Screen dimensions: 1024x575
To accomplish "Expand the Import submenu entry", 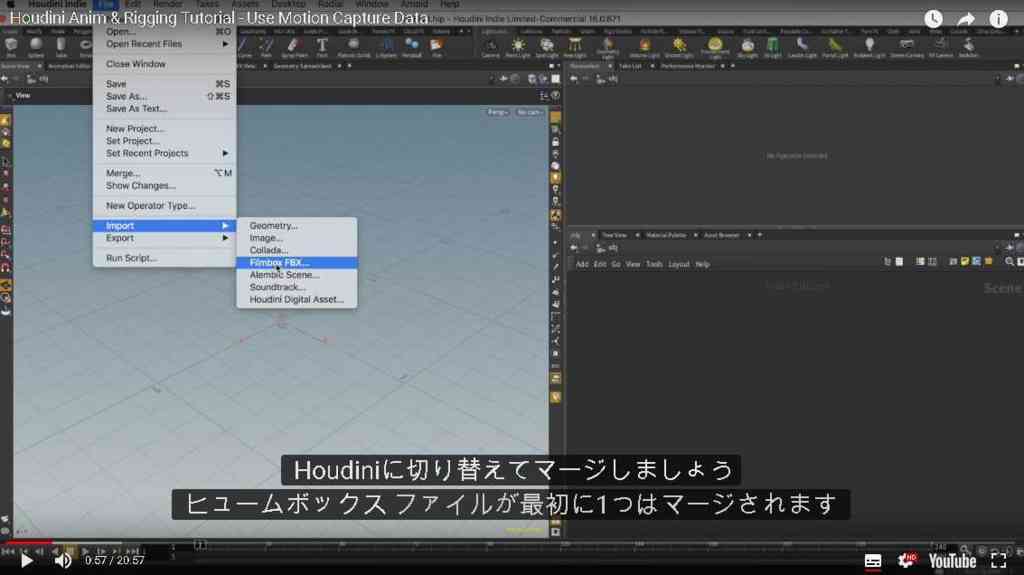I will tap(165, 225).
